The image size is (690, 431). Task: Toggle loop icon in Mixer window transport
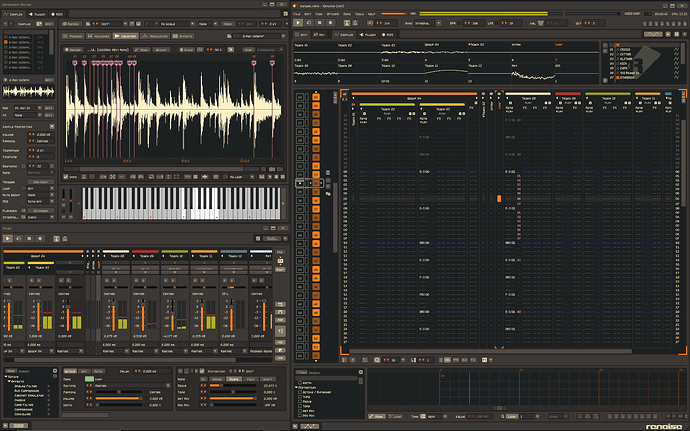click(x=18, y=238)
